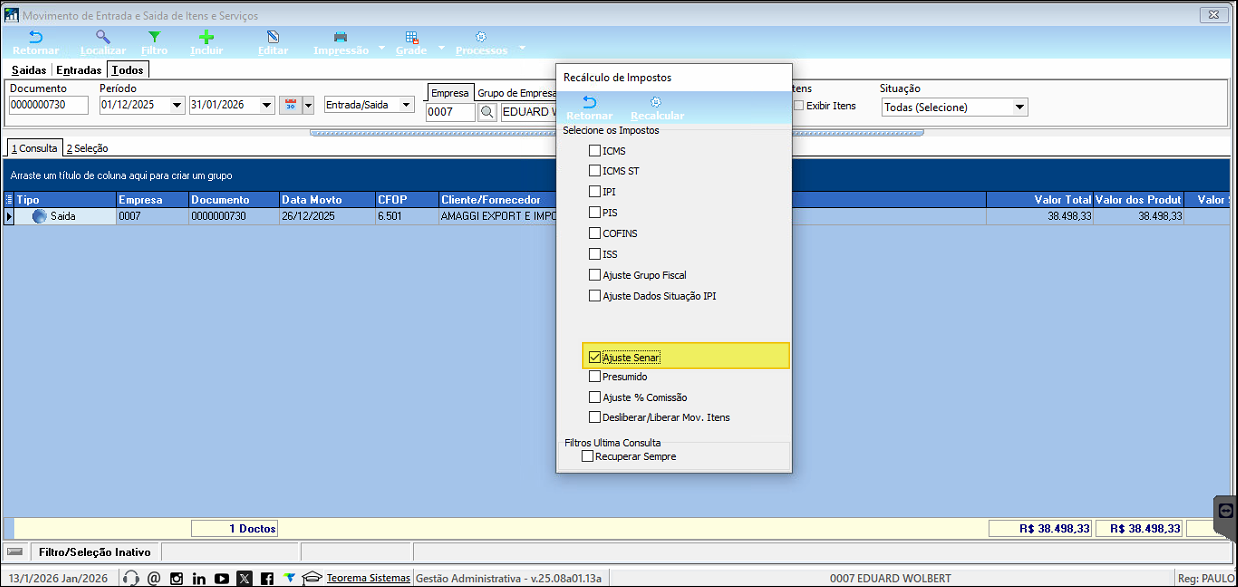Switch to the 2 Seleção tab
Screen dimensions: 1238x587
coord(87,148)
